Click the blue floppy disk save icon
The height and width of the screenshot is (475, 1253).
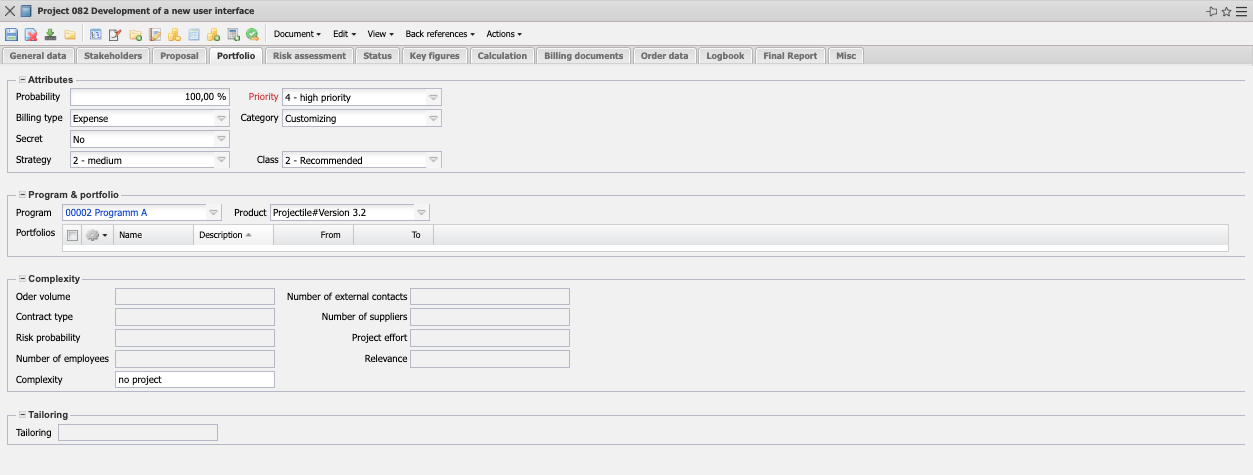(x=12, y=34)
